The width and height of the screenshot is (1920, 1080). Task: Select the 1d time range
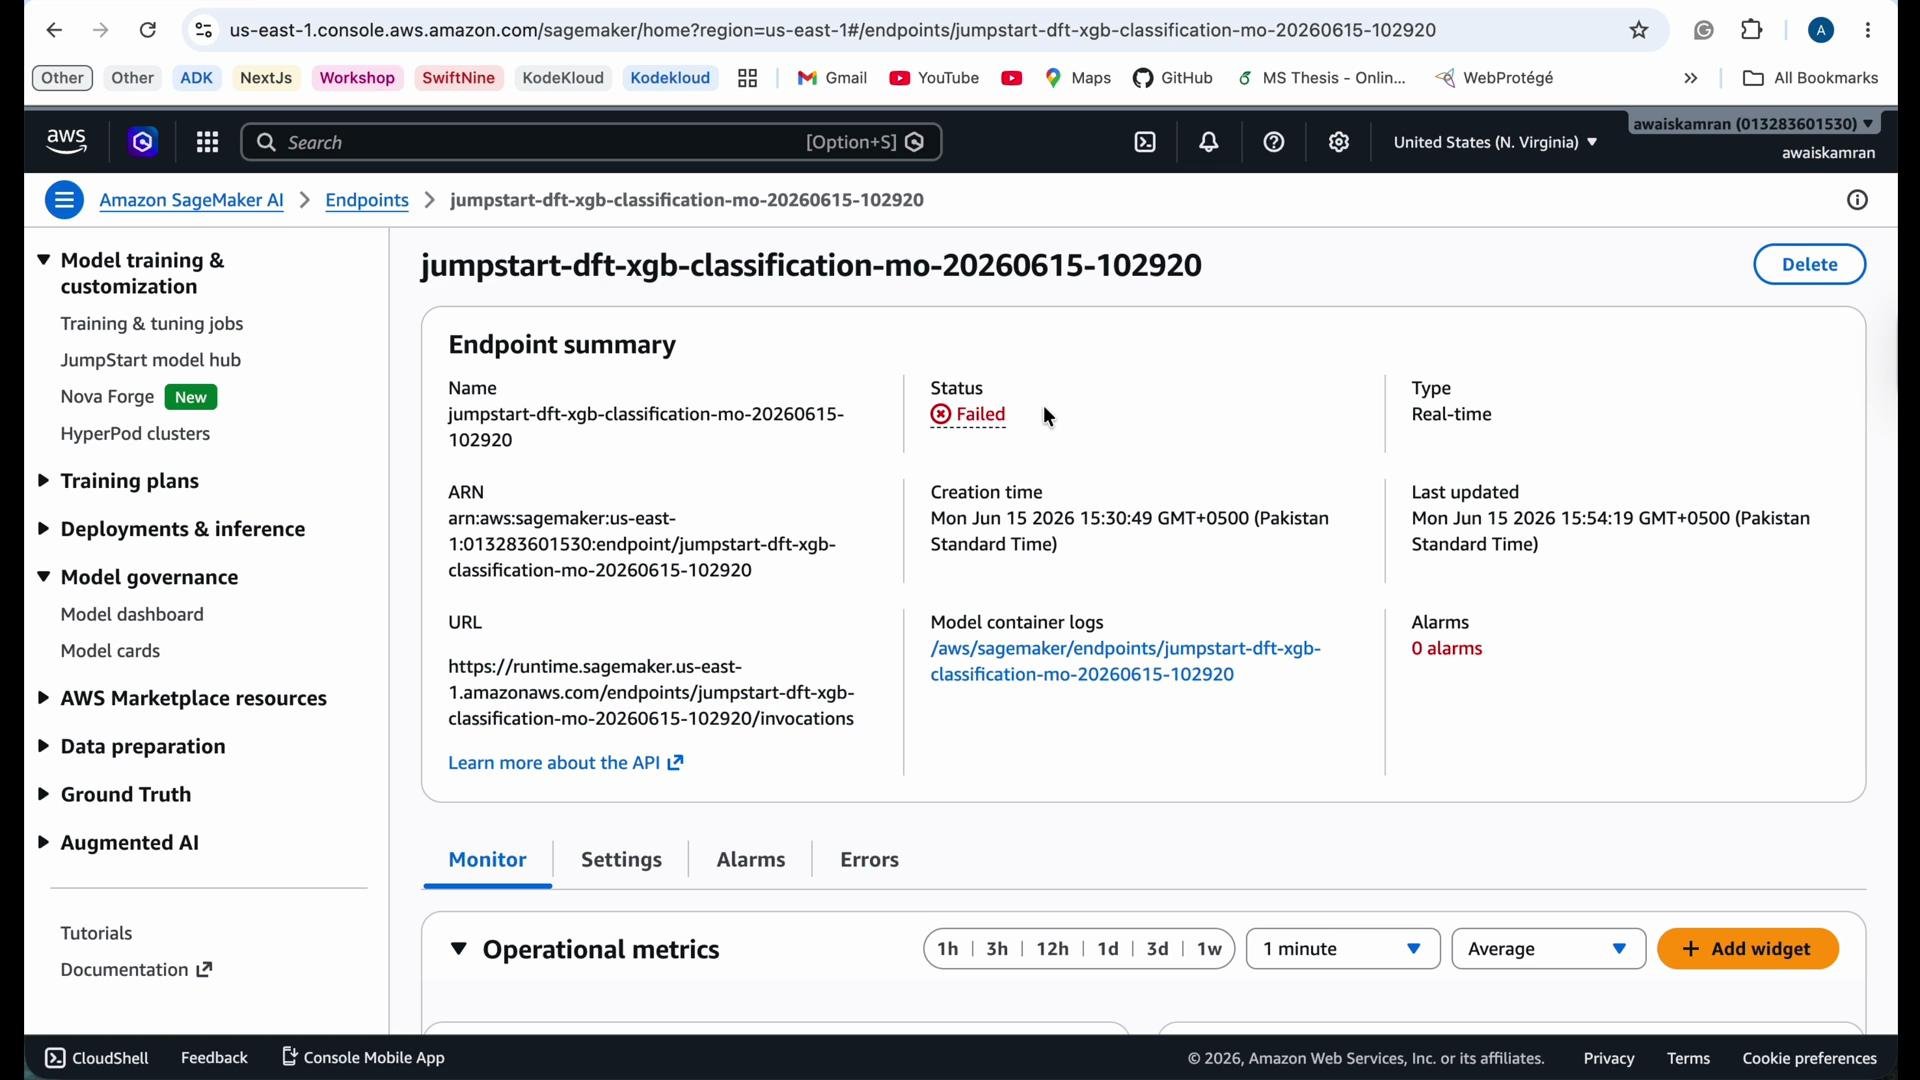[x=1108, y=949]
